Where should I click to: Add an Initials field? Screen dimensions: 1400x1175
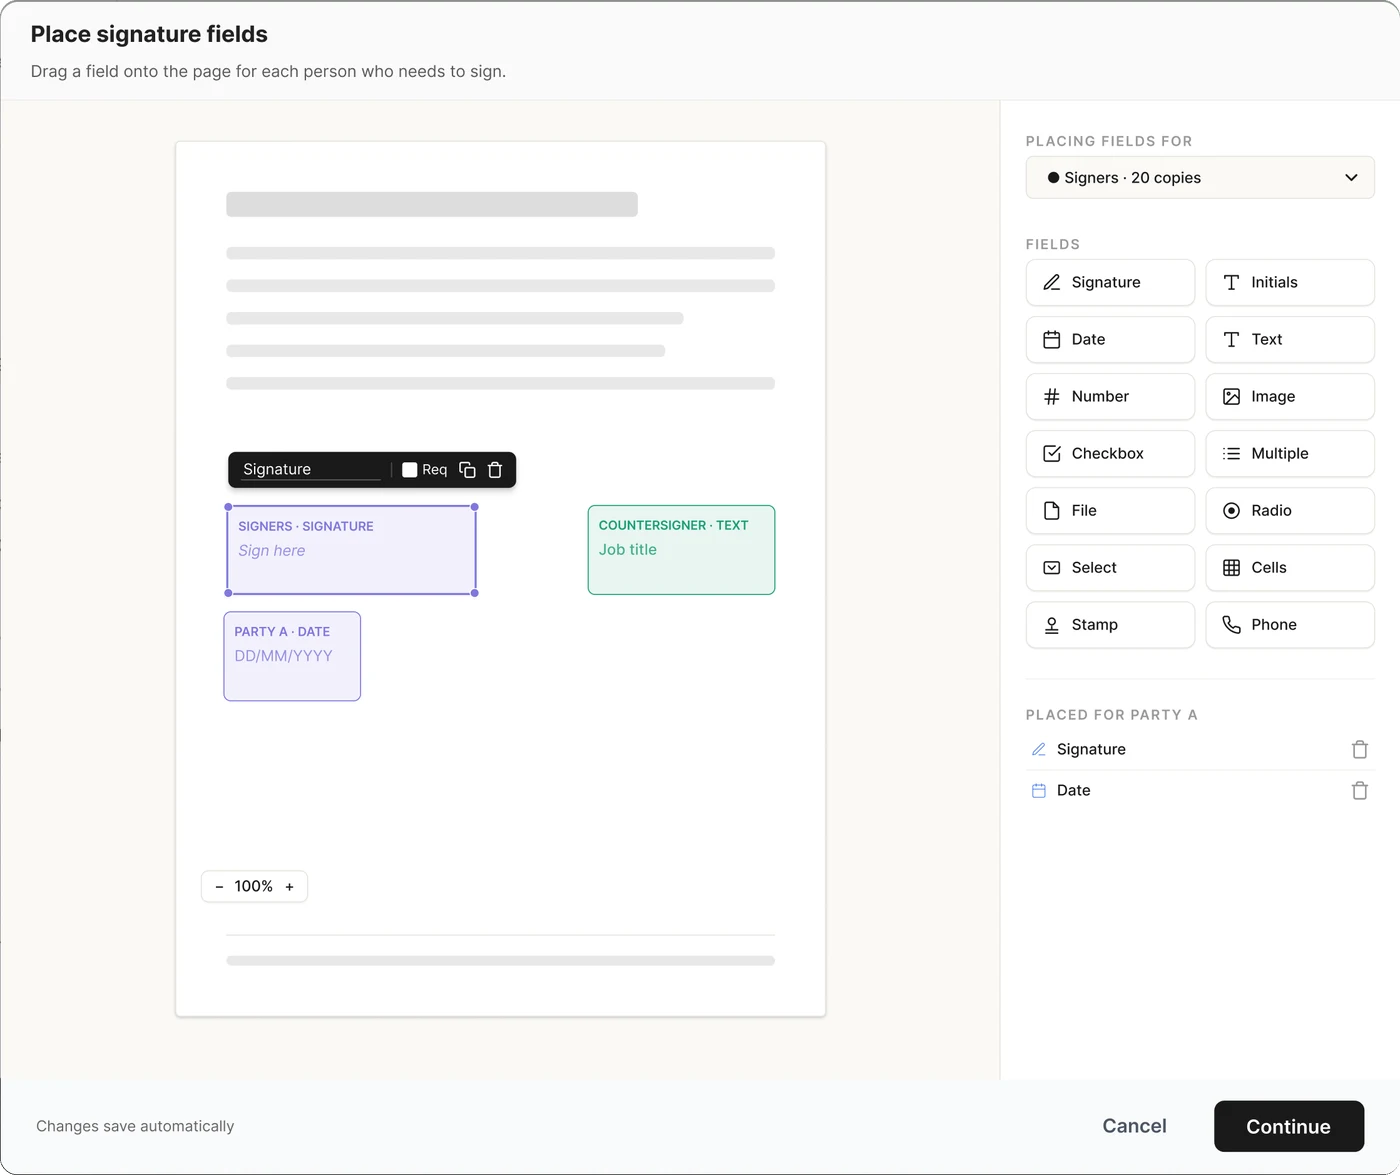point(1290,283)
